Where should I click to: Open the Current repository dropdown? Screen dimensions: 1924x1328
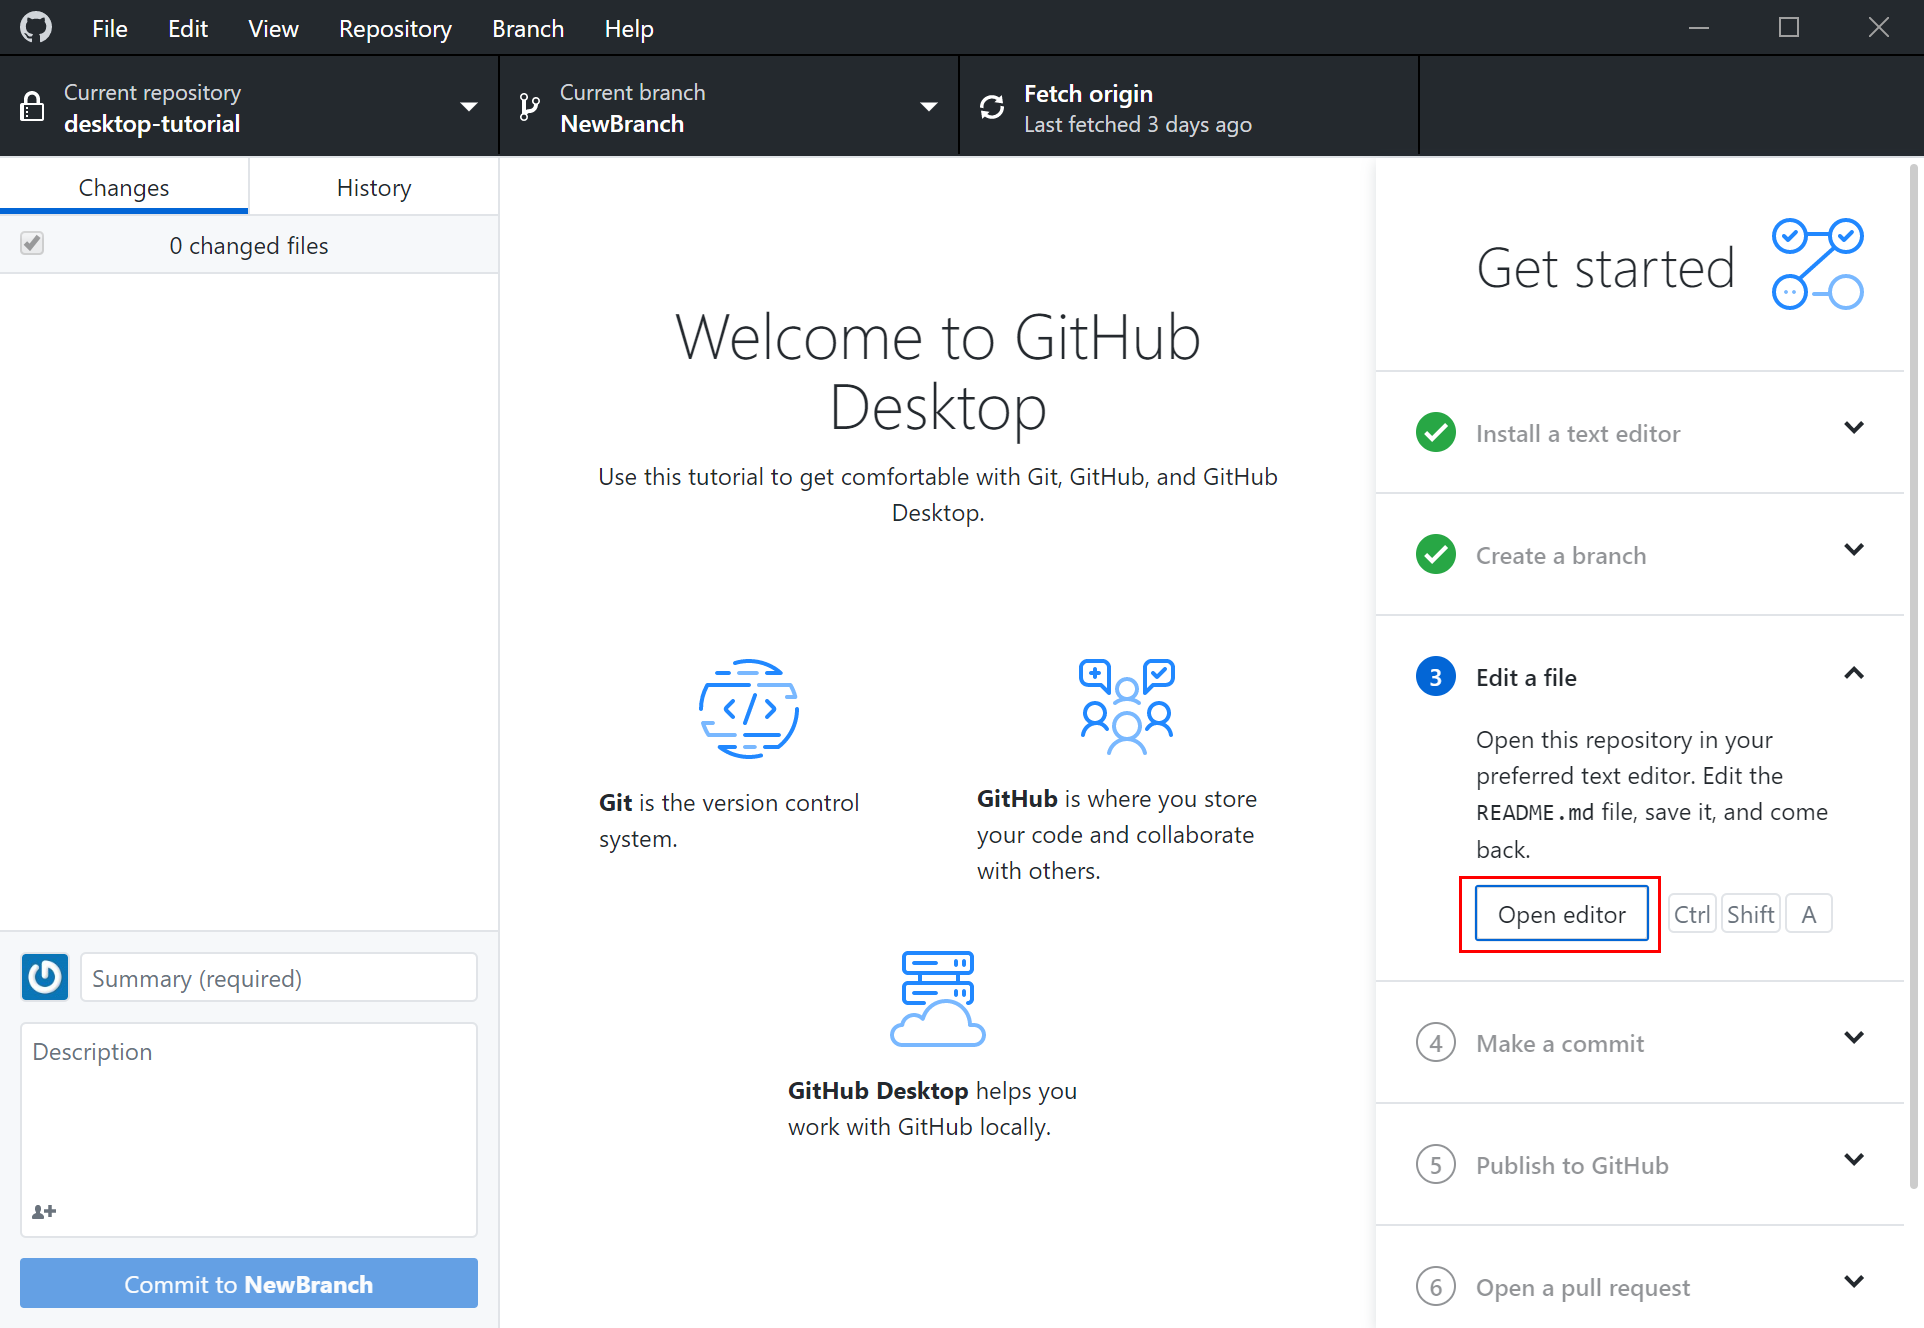[250, 106]
